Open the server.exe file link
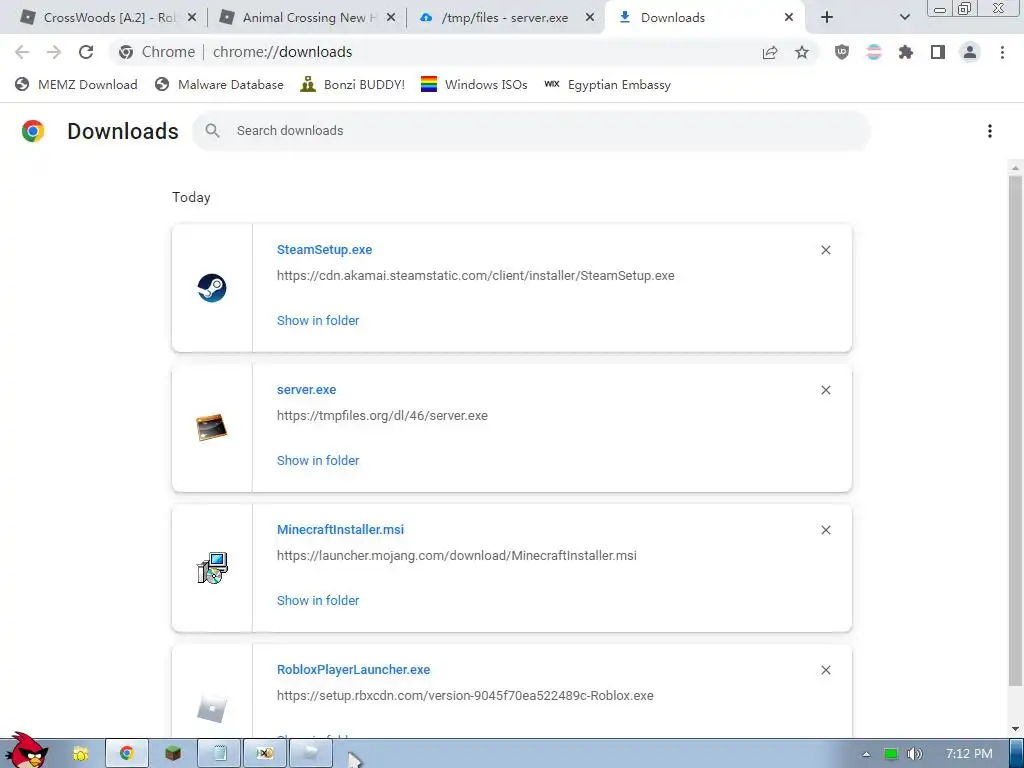 click(x=306, y=390)
